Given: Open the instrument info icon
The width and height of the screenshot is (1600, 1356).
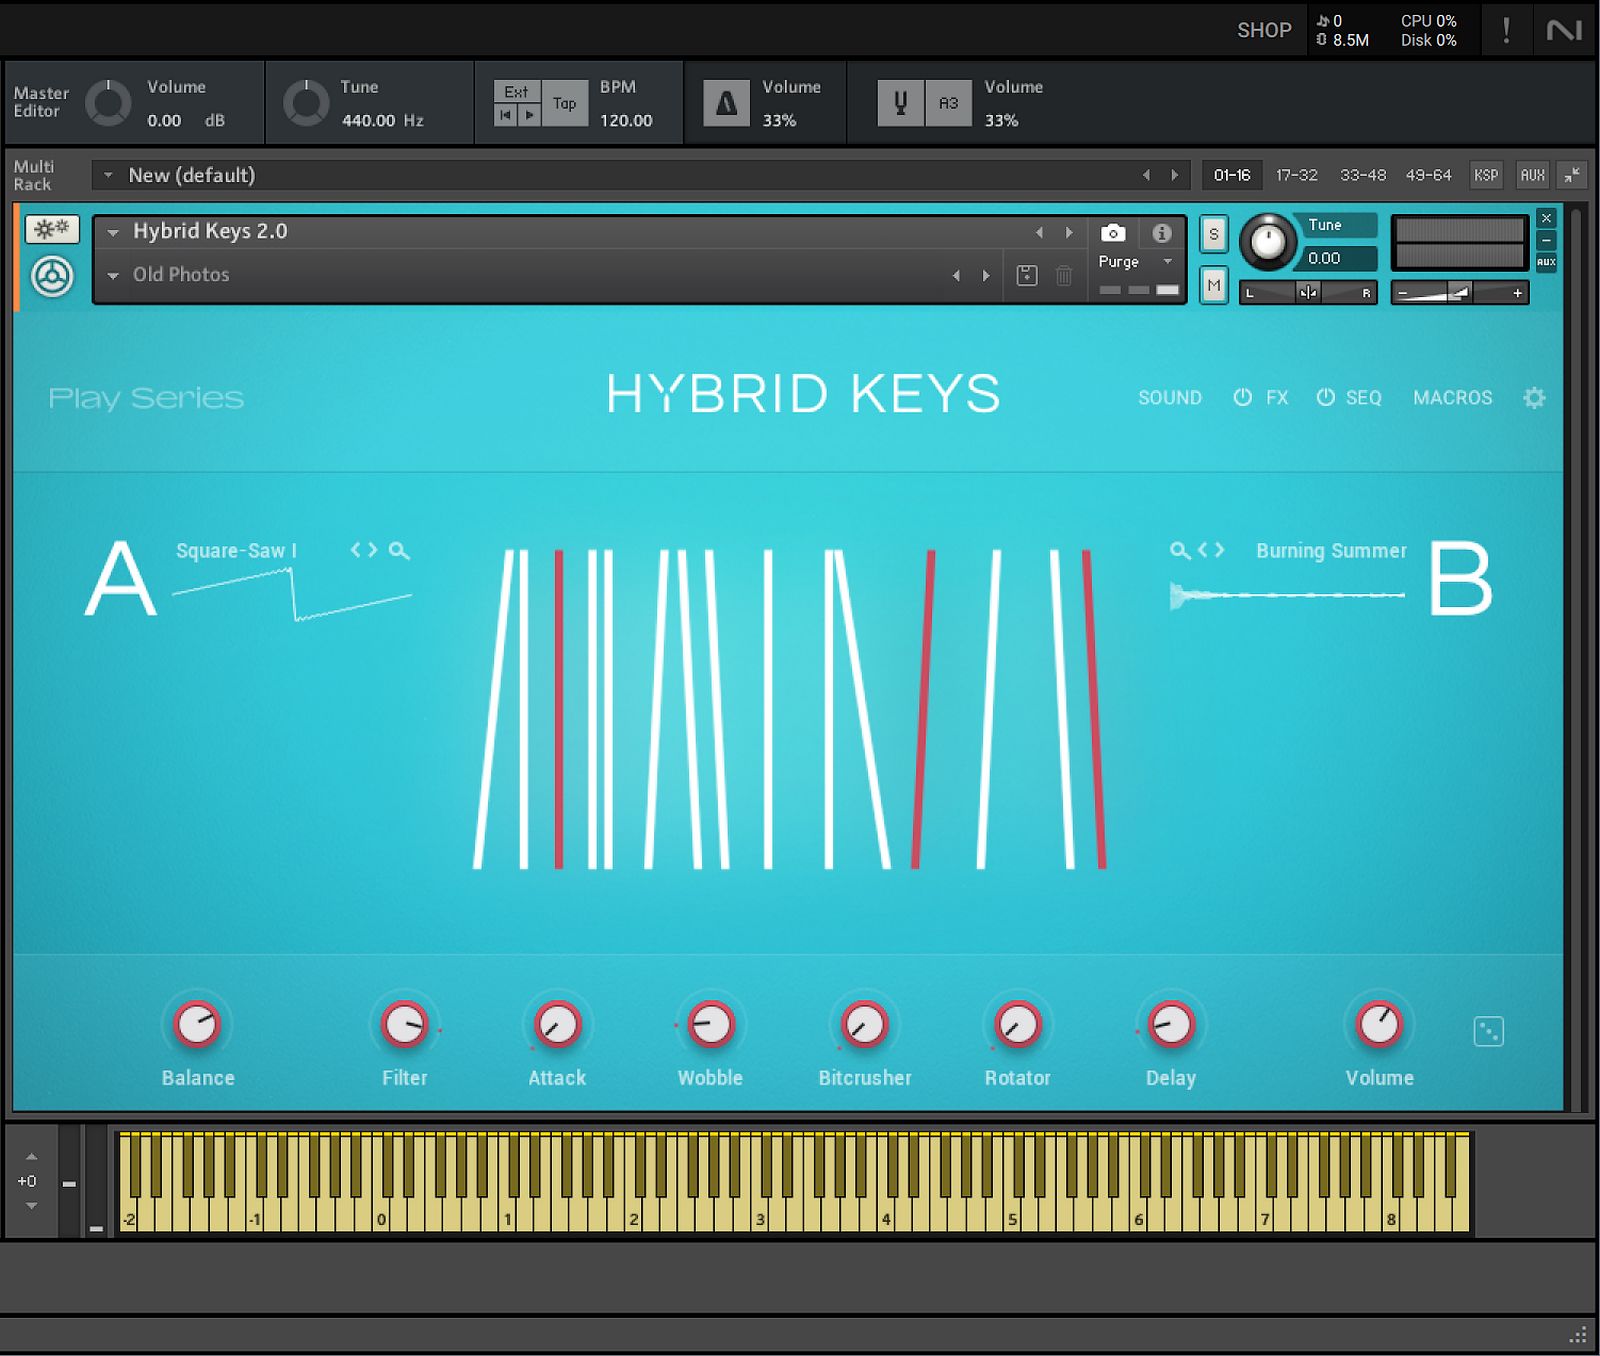Looking at the screenshot, I should pyautogui.click(x=1161, y=232).
